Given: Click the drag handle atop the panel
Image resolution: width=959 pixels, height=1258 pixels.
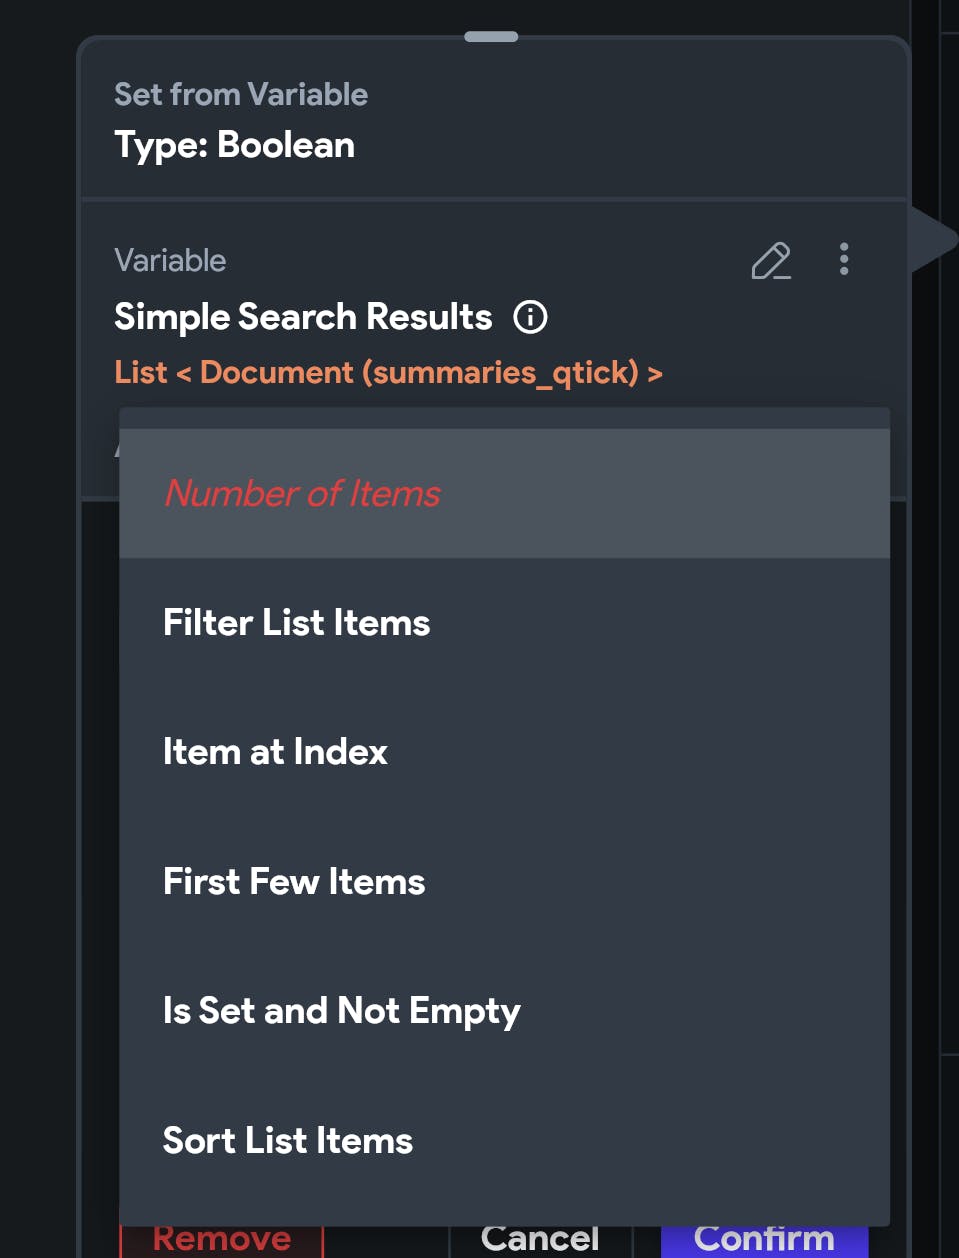Looking at the screenshot, I should (x=491, y=37).
